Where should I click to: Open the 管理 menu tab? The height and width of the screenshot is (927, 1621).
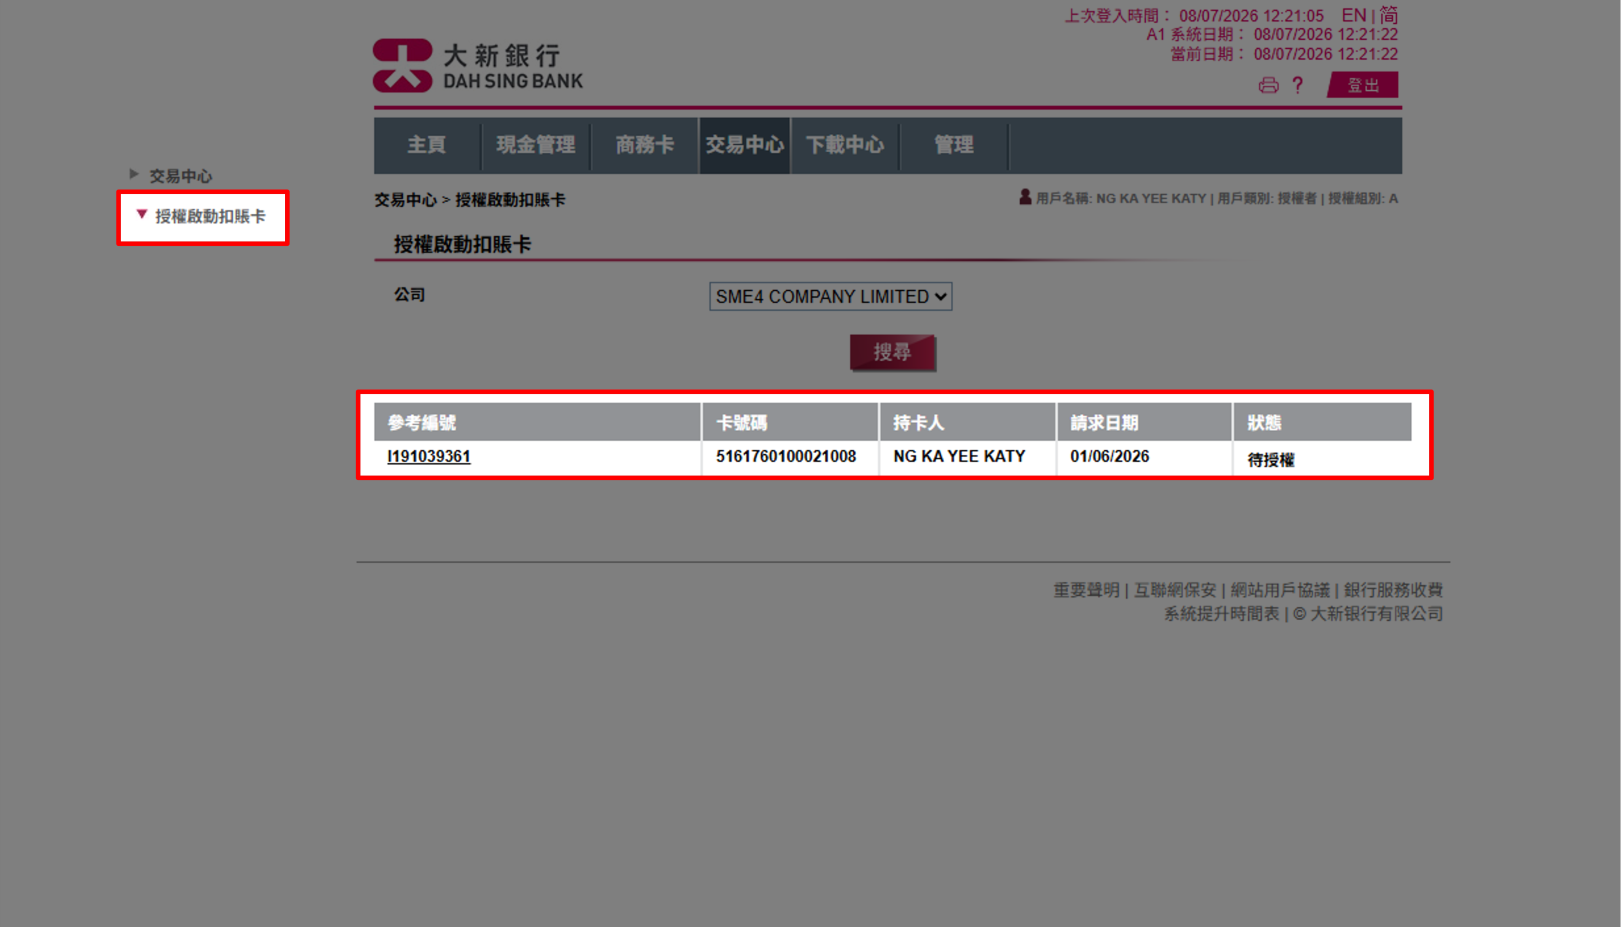point(954,146)
